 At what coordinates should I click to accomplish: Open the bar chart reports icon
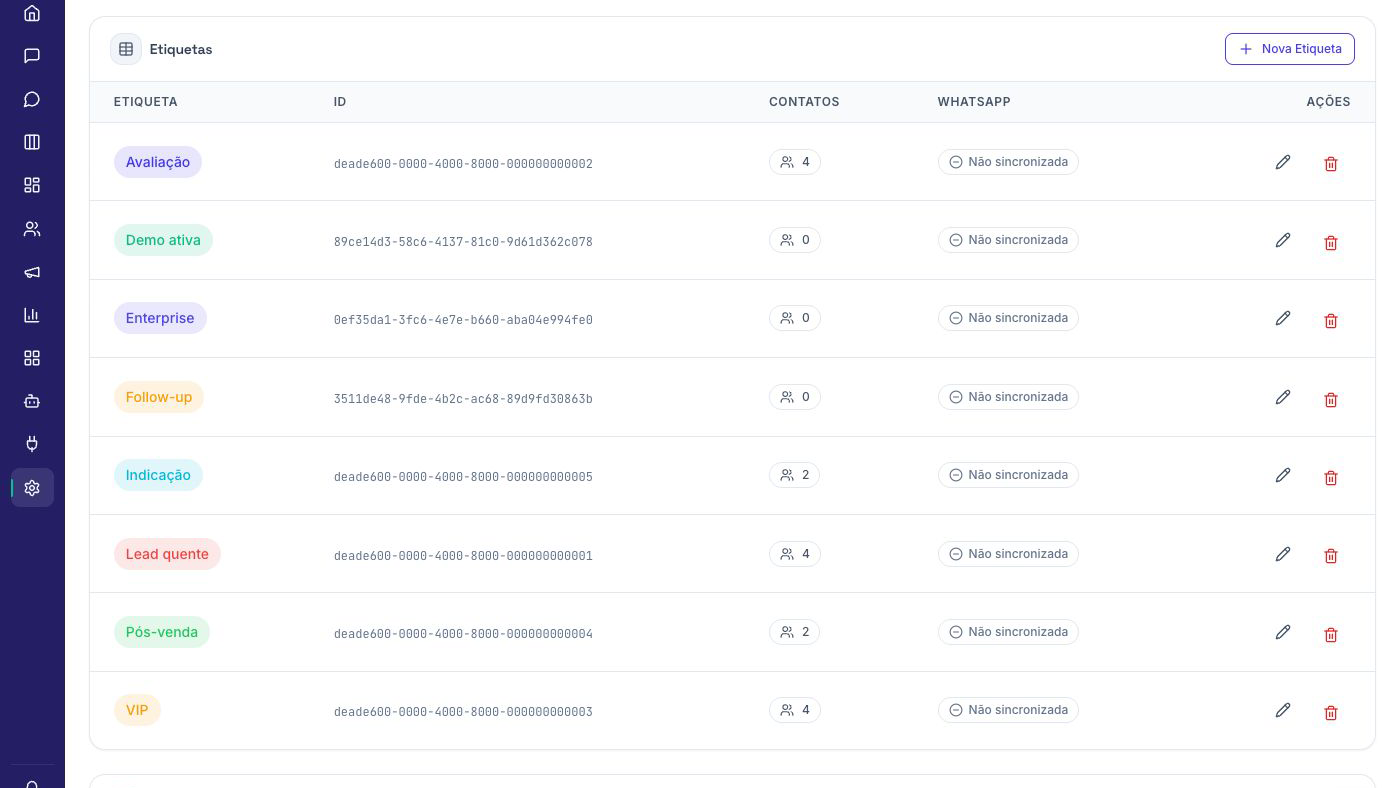(x=32, y=315)
